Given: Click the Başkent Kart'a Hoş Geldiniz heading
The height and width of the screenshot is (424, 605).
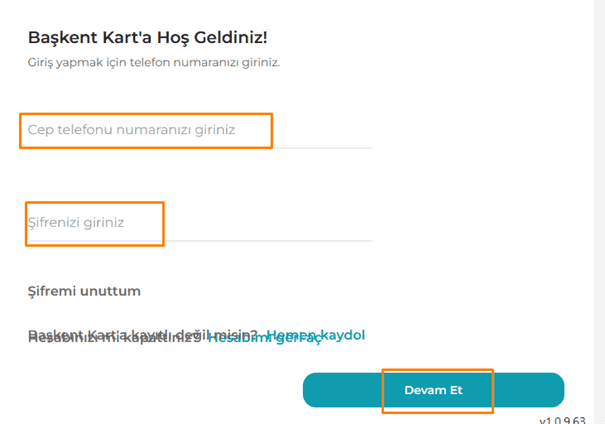Looking at the screenshot, I should (x=148, y=39).
